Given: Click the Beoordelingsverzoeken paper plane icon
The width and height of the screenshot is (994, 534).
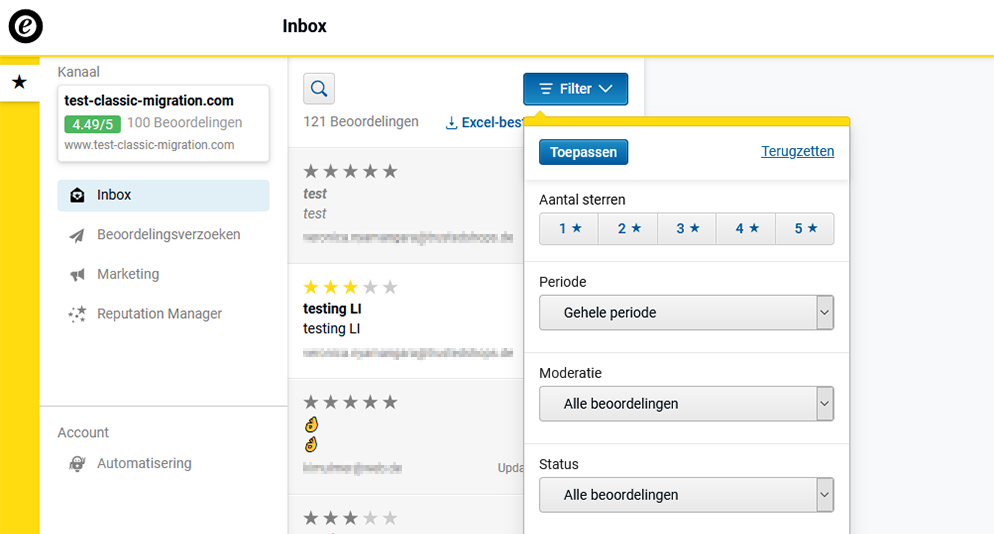Looking at the screenshot, I should [x=77, y=235].
